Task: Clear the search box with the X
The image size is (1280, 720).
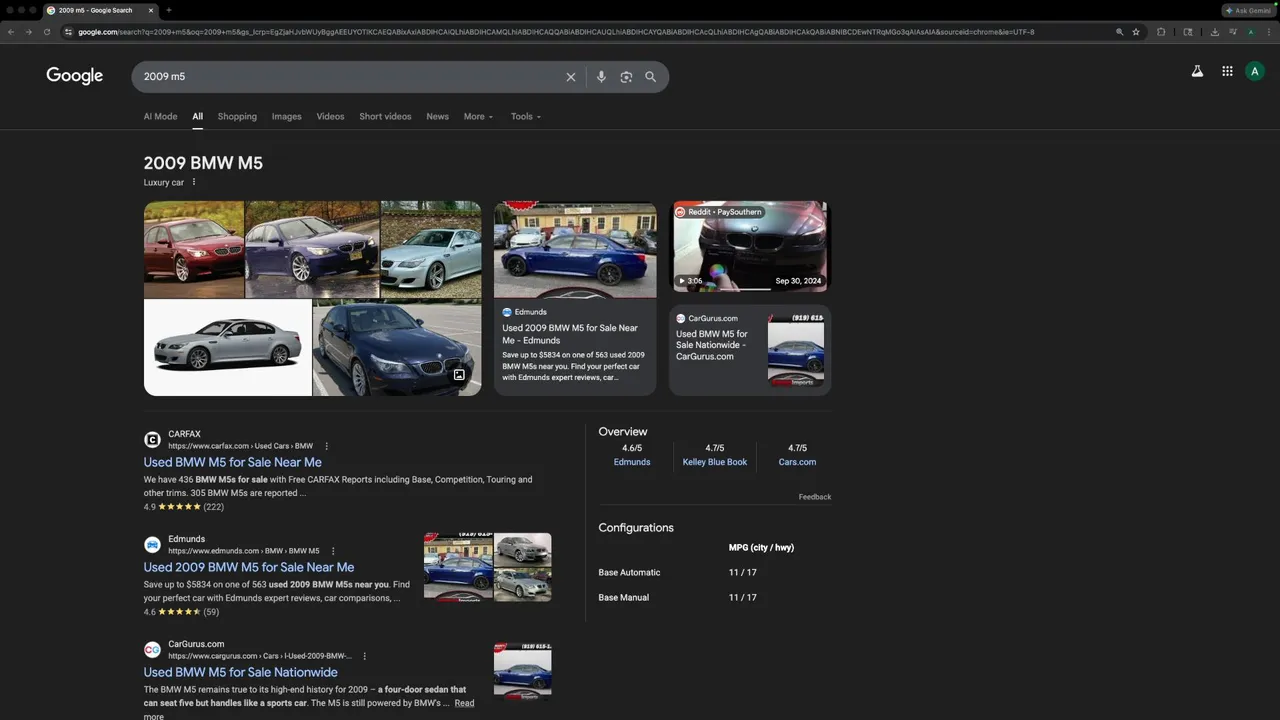Action: 571,77
